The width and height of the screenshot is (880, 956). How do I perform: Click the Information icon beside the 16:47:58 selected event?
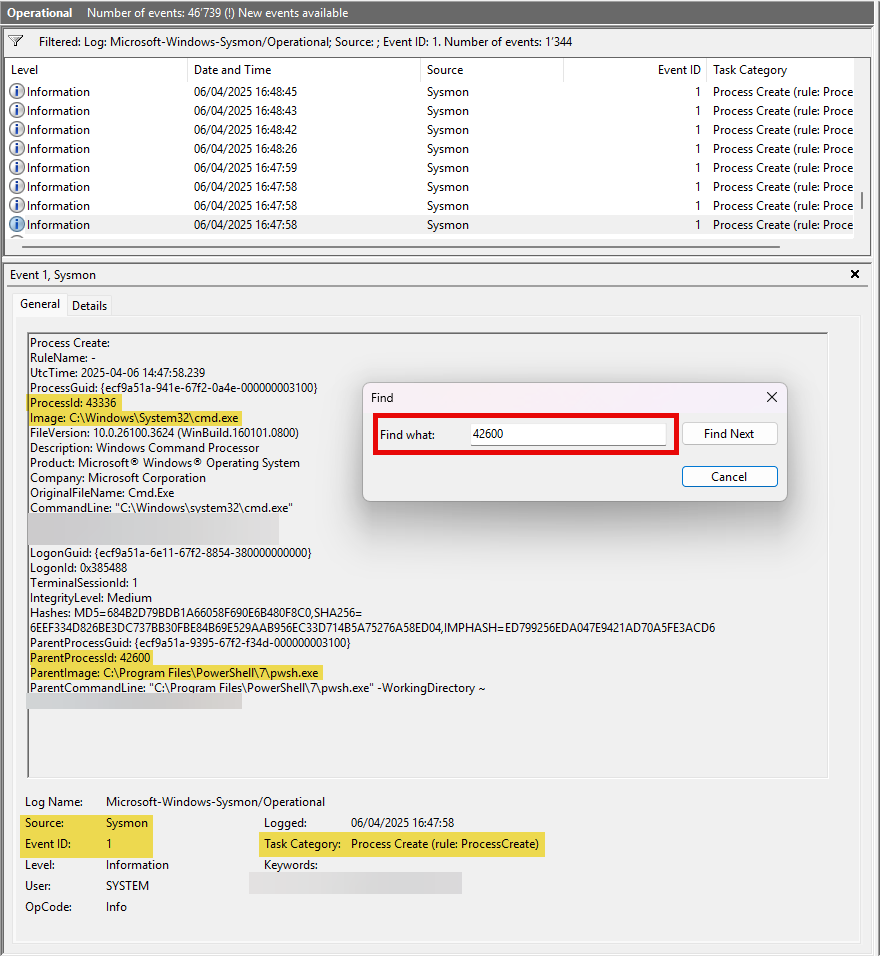point(14,224)
